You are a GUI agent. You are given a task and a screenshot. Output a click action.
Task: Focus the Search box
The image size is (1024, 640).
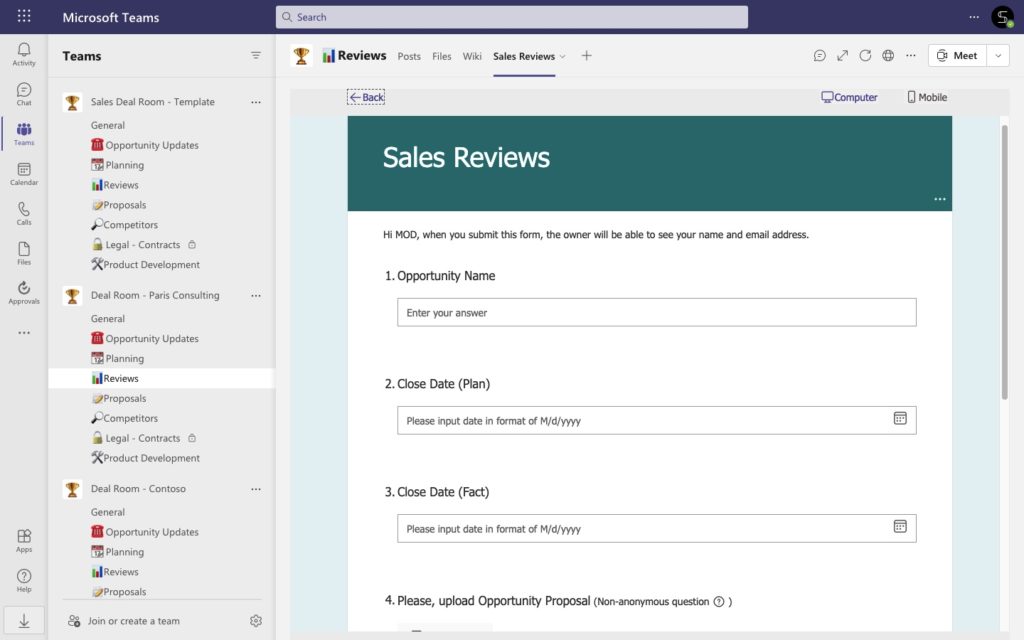point(511,17)
